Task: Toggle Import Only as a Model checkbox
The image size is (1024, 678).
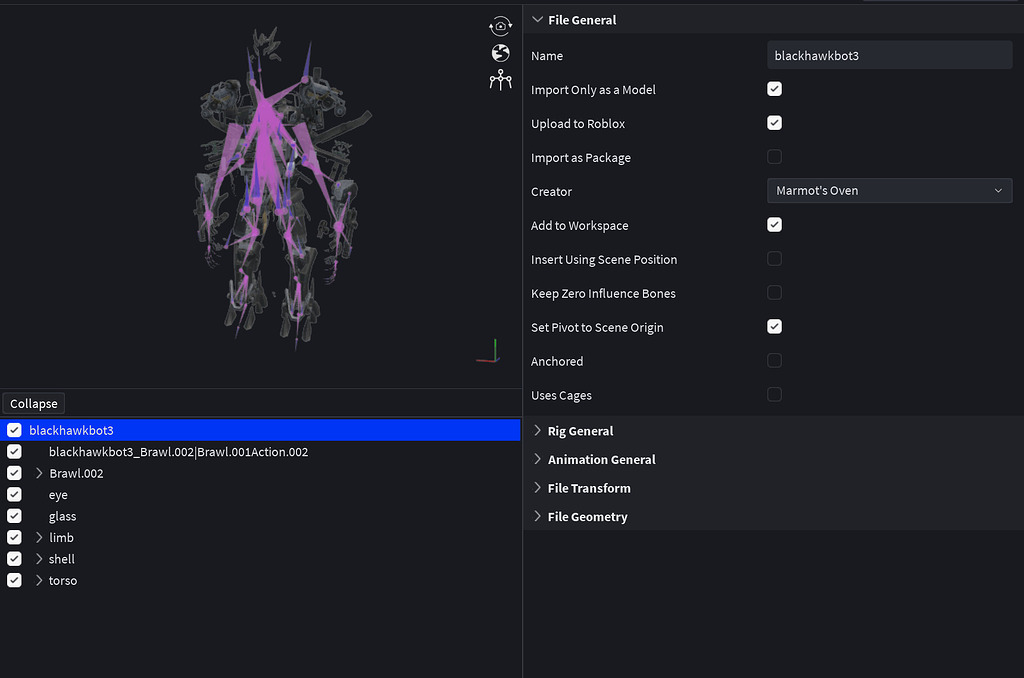Action: (775, 89)
